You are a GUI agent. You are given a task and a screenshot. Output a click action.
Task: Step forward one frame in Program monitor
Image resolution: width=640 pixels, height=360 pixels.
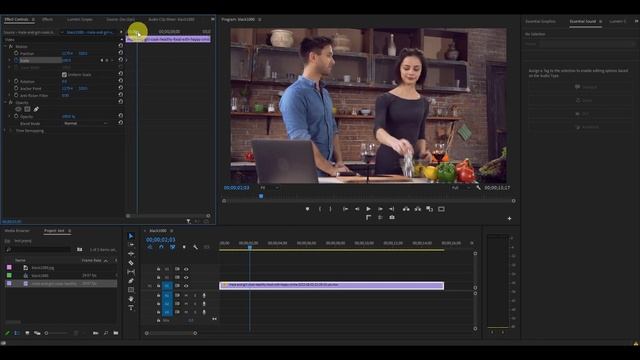click(x=380, y=209)
